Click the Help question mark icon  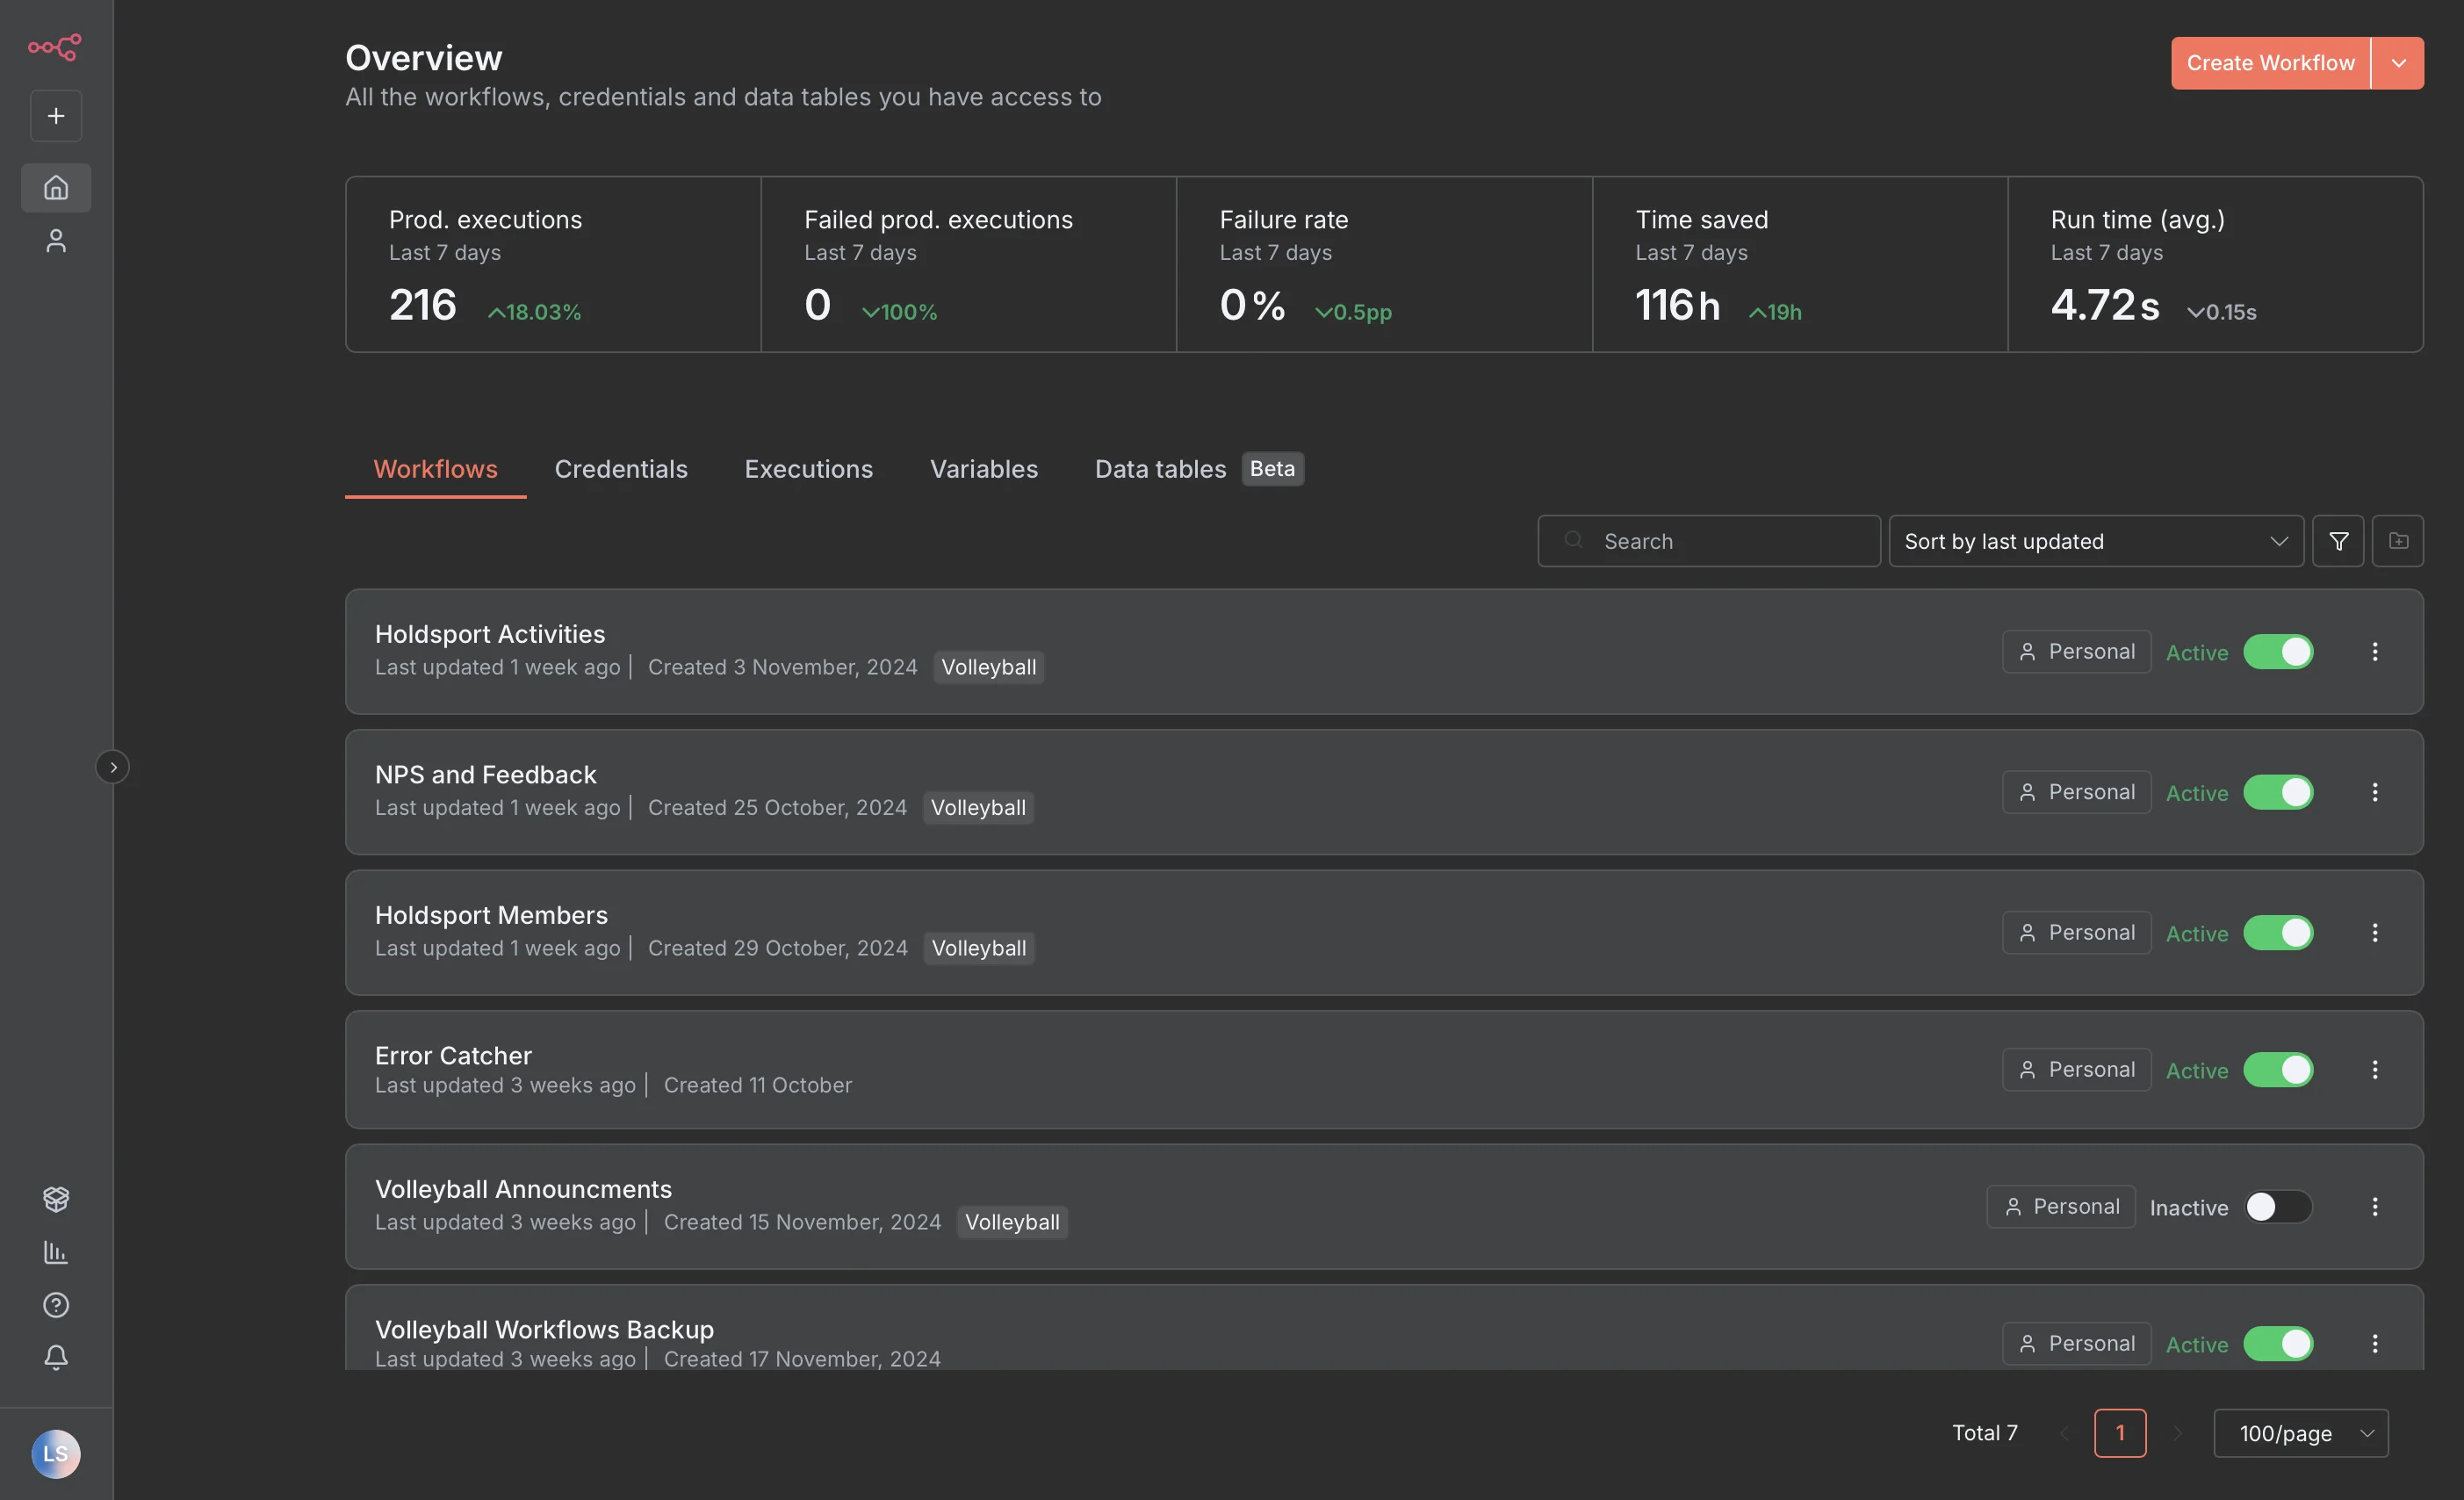(x=56, y=1305)
